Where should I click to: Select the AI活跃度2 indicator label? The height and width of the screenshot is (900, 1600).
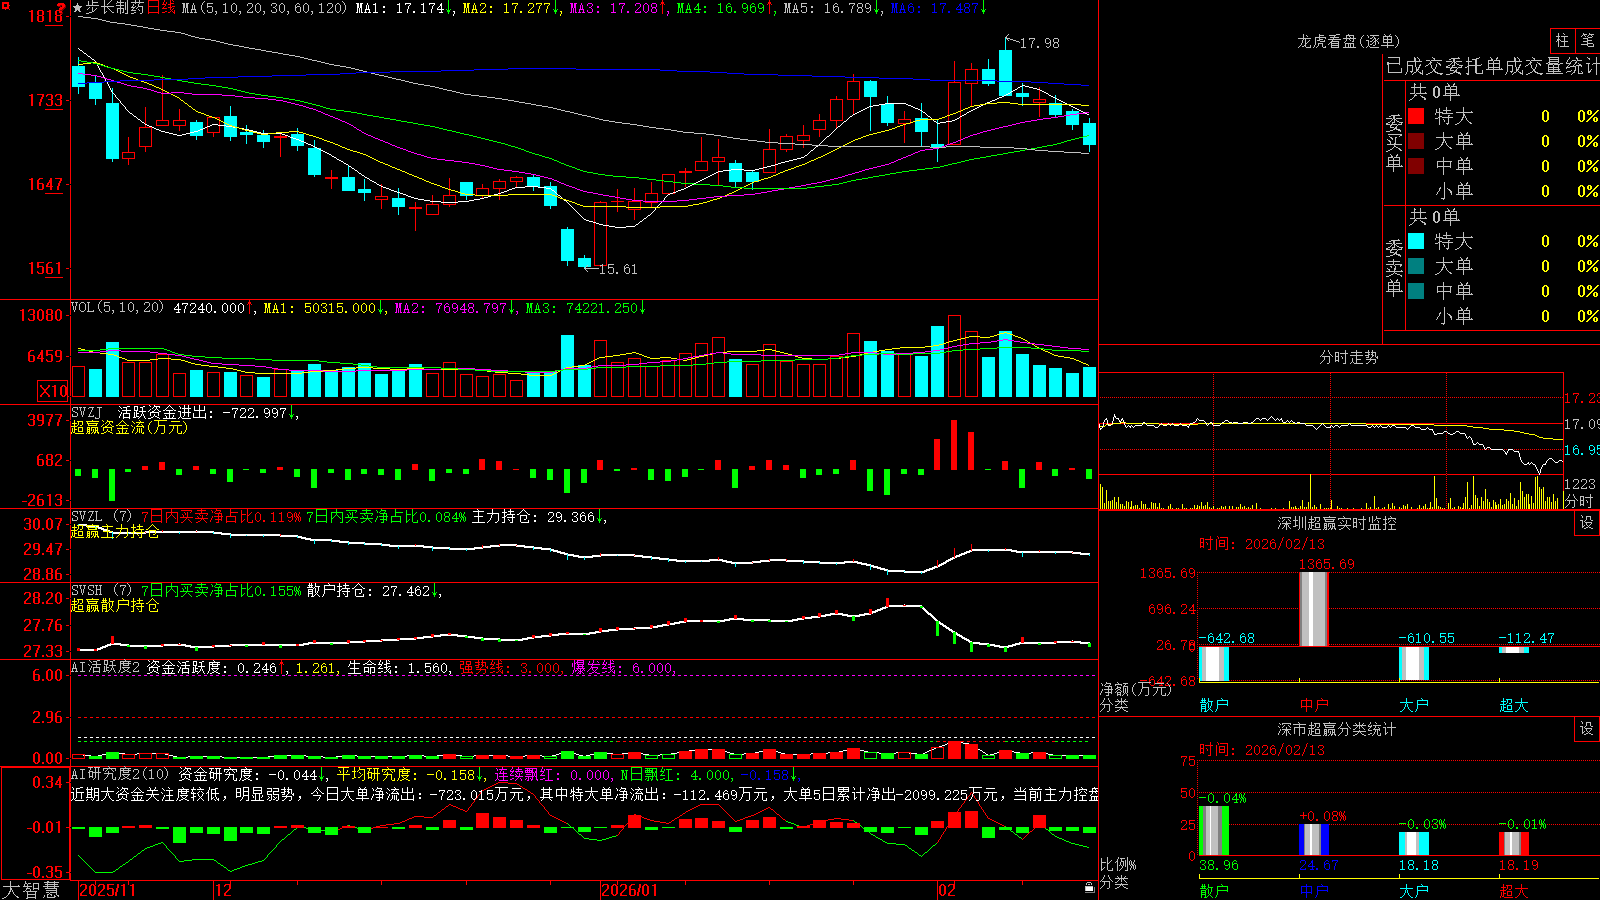[x=105, y=667]
